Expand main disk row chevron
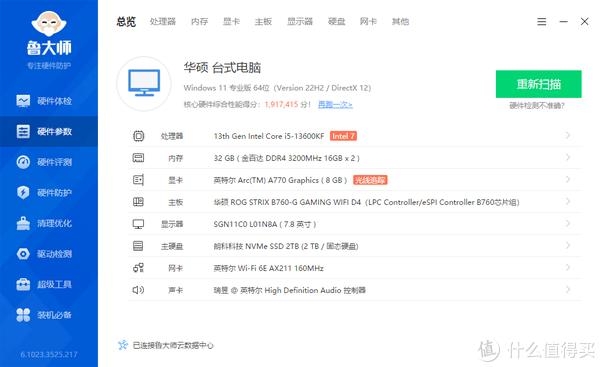This screenshot has height=367, width=600. (568, 245)
